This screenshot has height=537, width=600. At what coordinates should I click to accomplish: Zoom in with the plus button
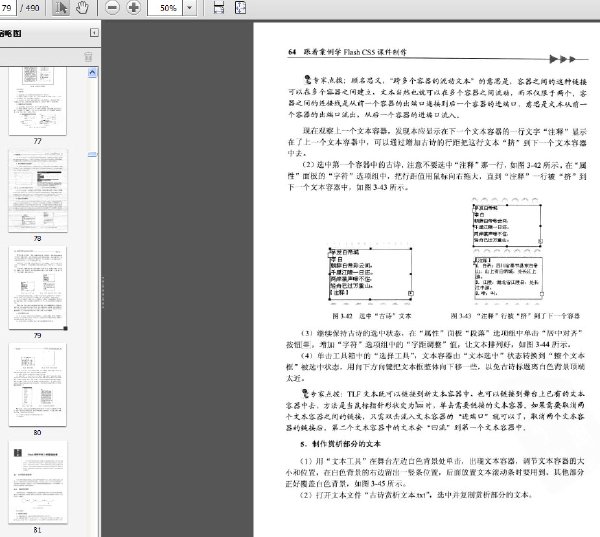[134, 8]
